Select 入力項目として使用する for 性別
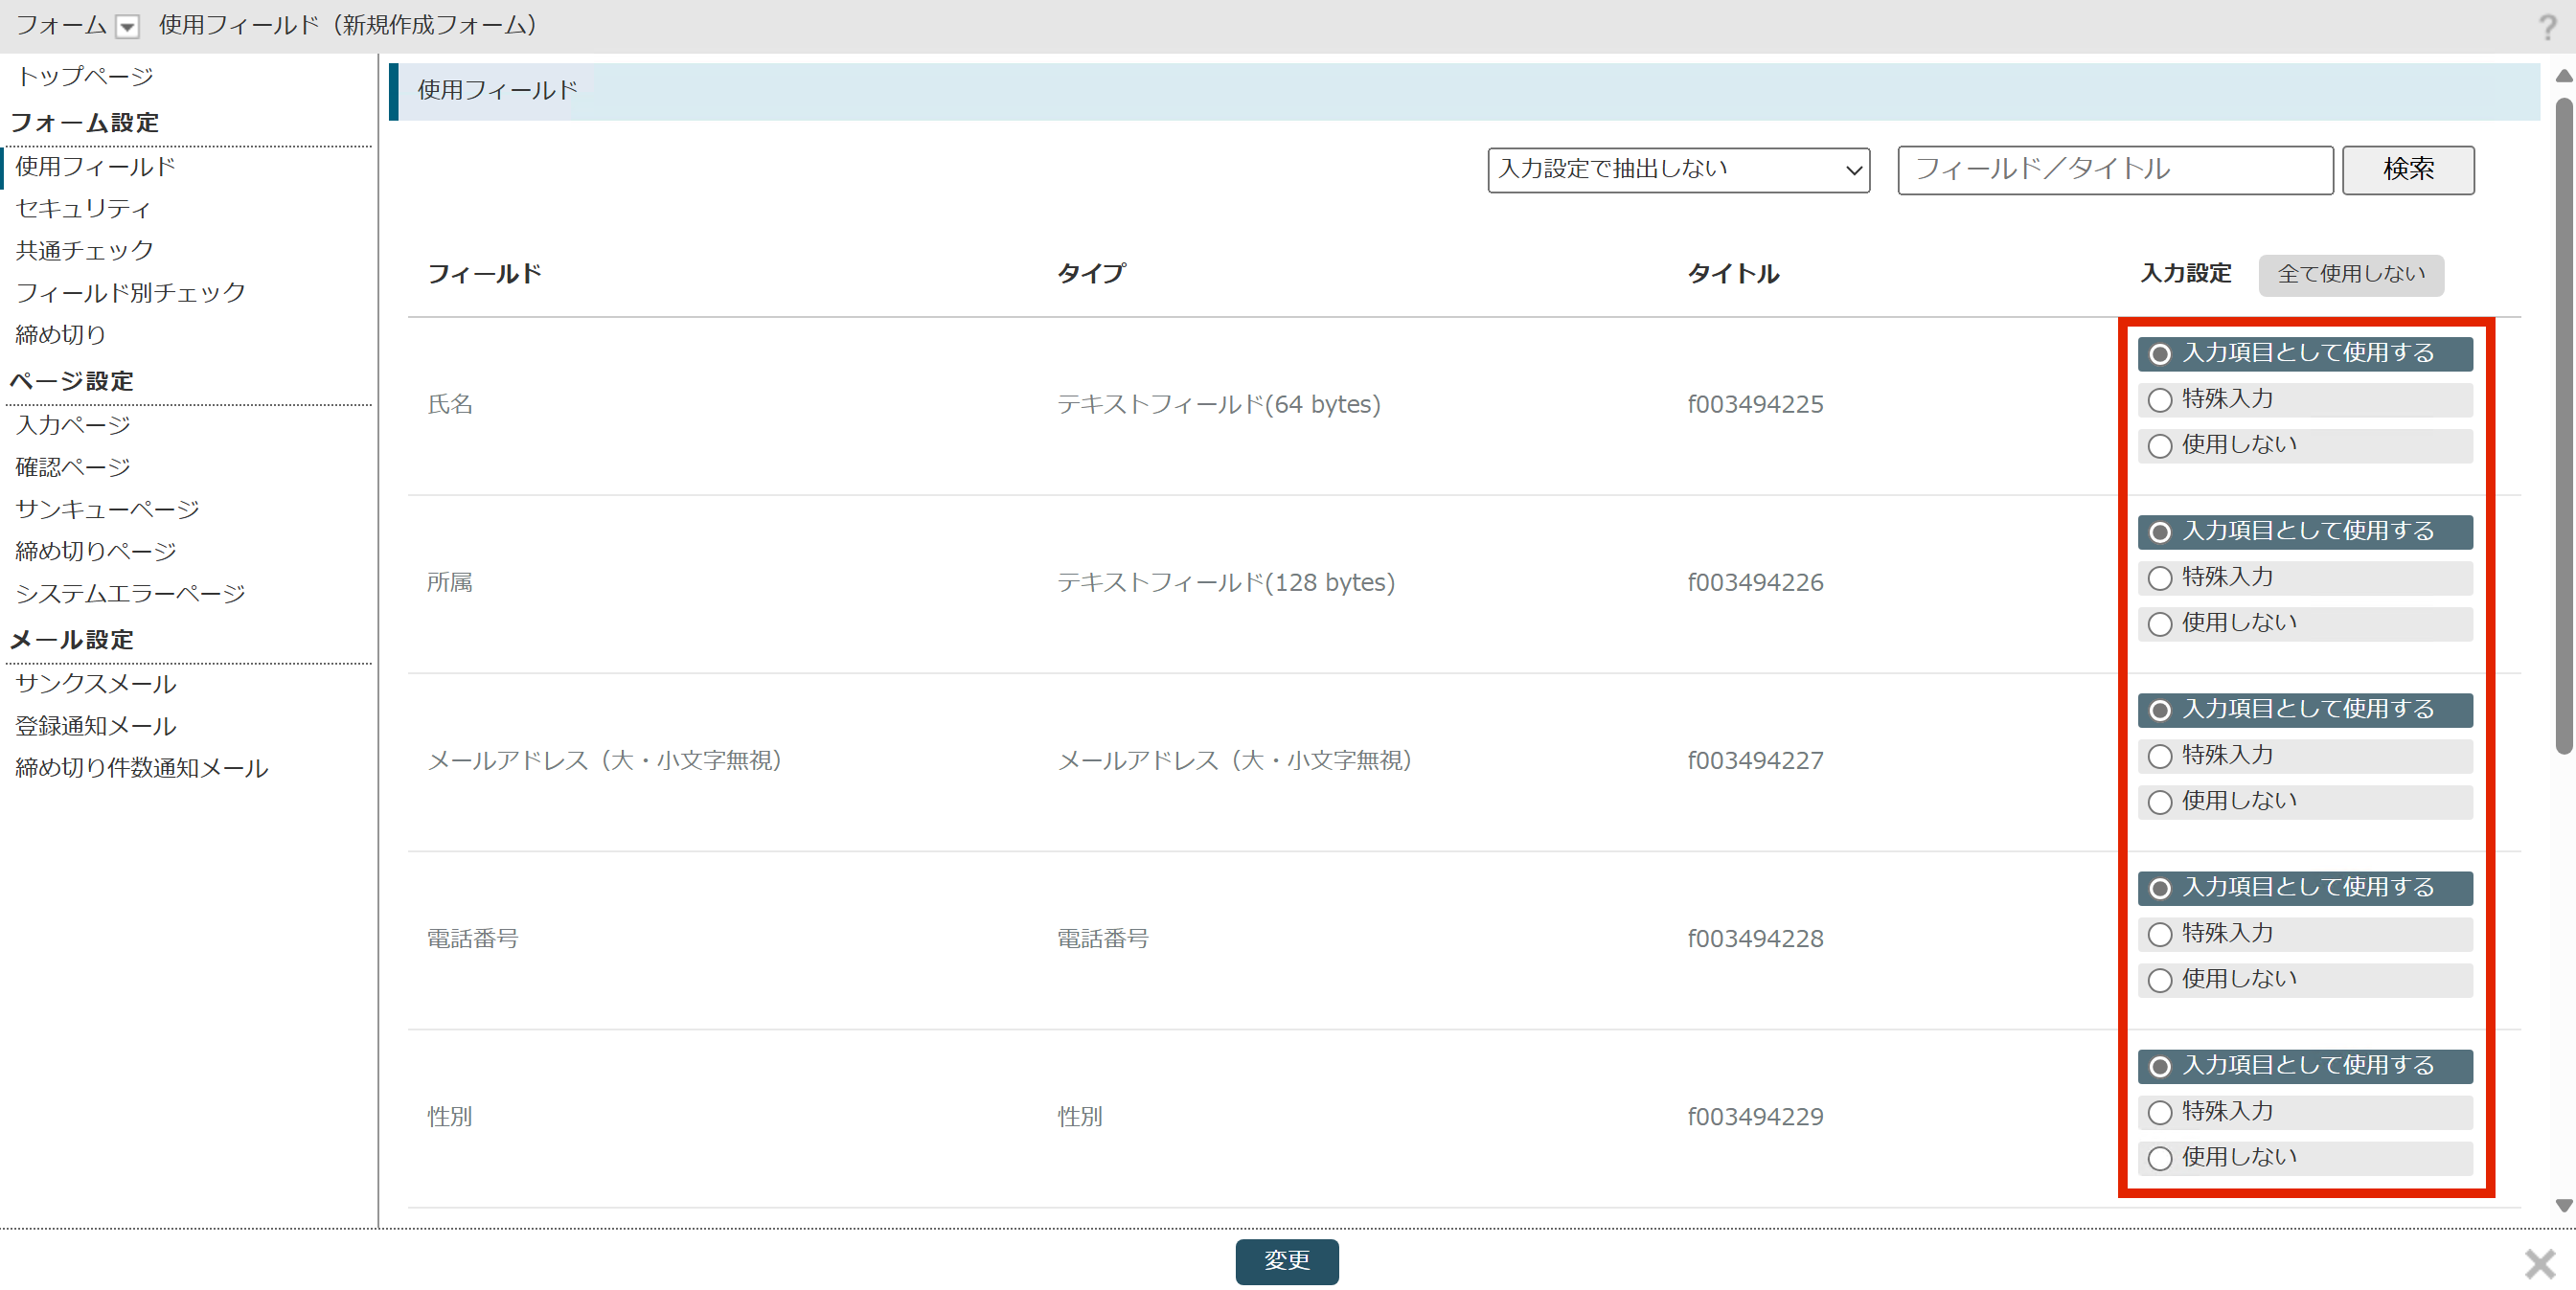 [x=2304, y=1065]
